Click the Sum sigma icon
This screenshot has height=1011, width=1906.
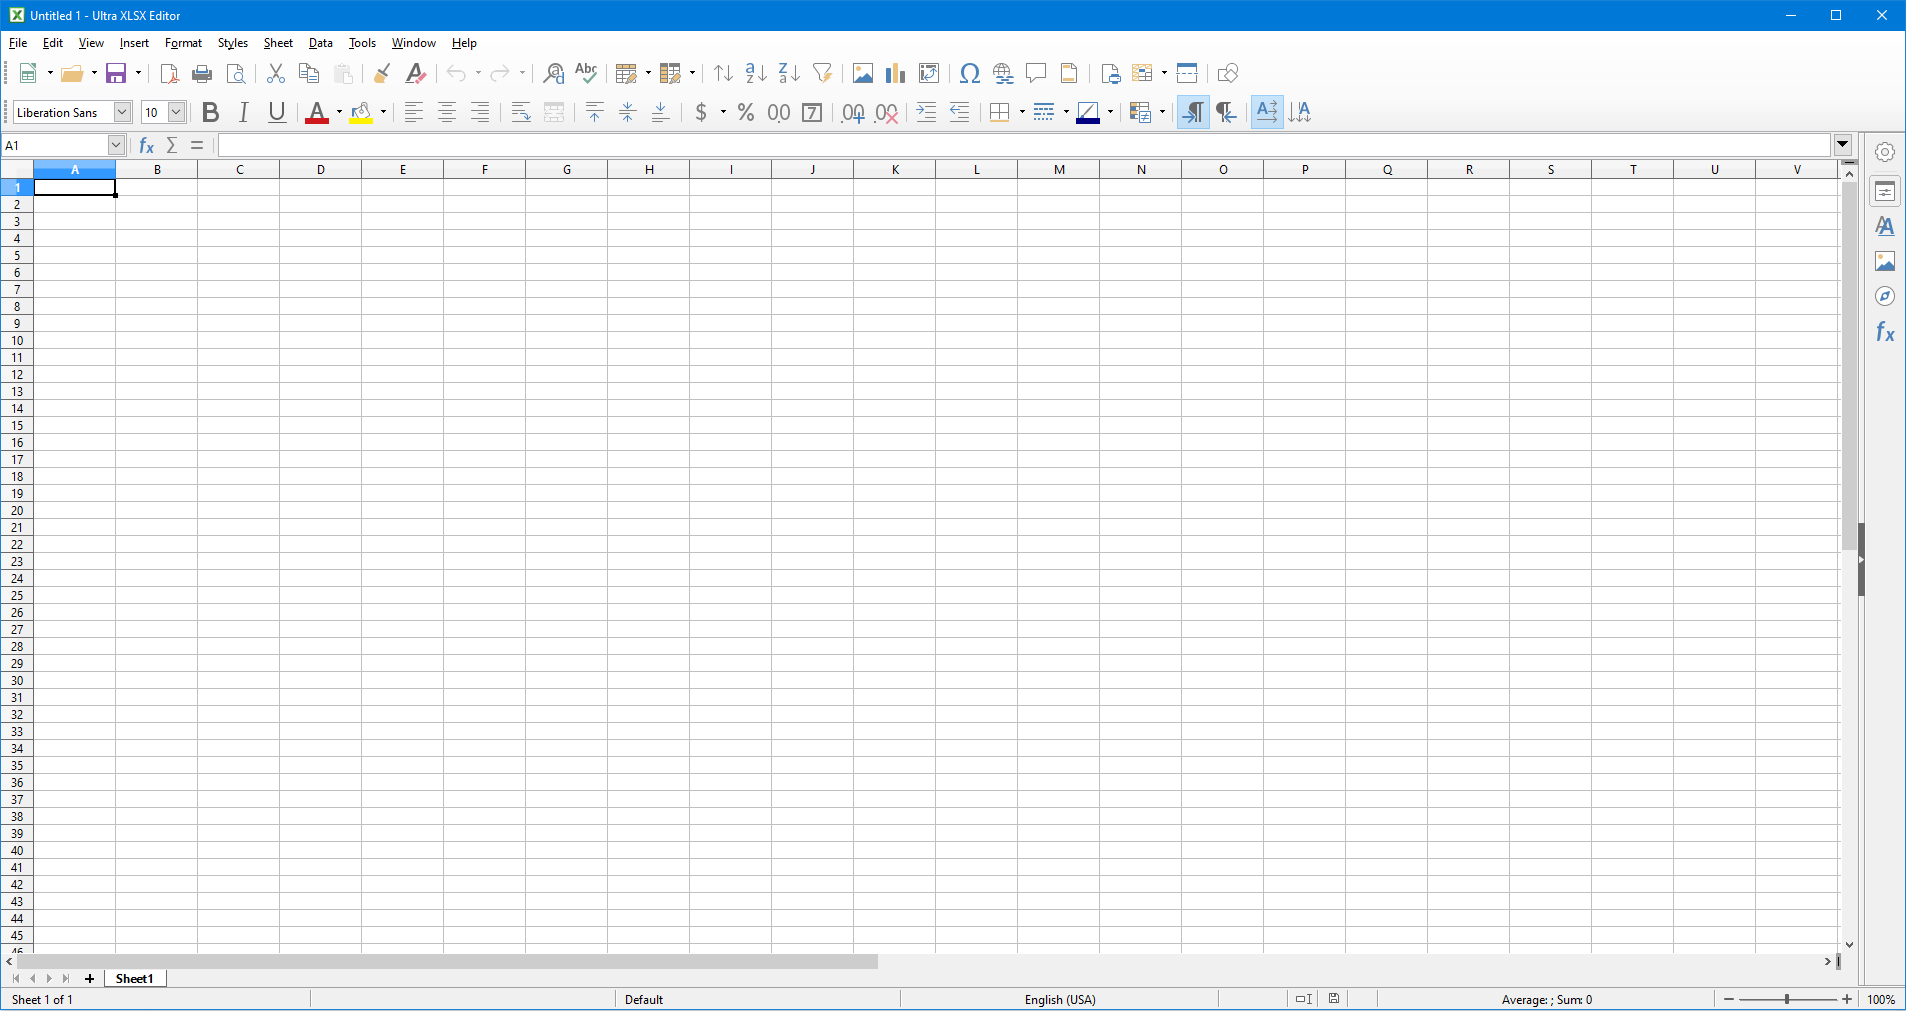(x=172, y=145)
